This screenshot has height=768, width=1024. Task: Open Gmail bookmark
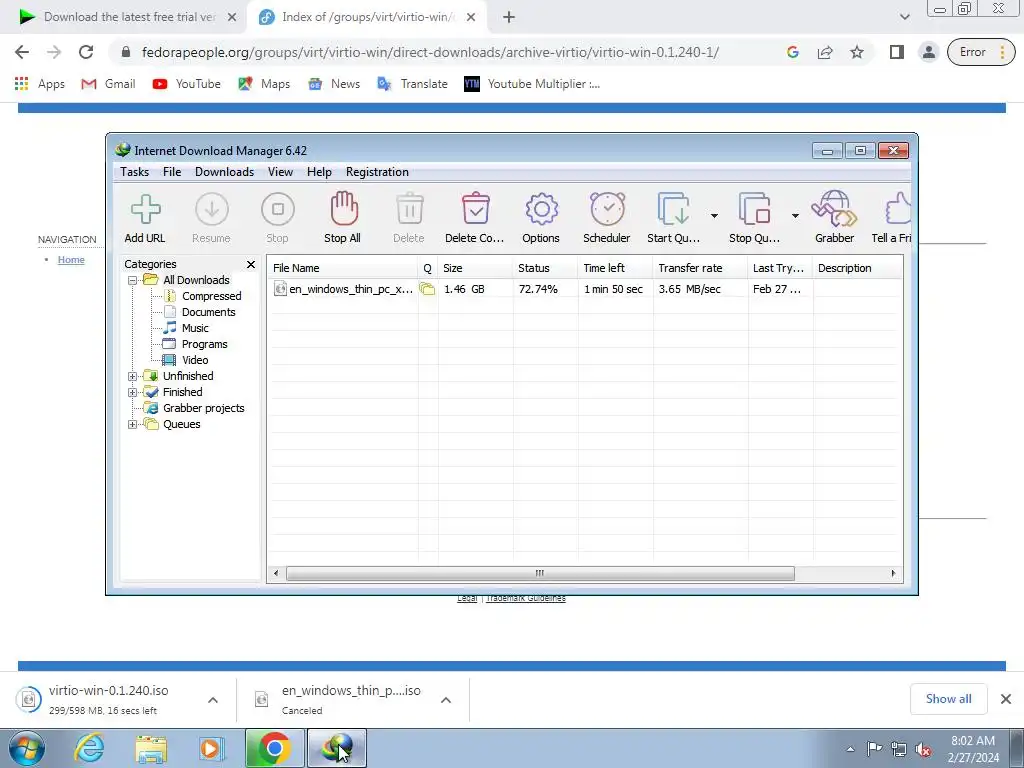tap(108, 84)
